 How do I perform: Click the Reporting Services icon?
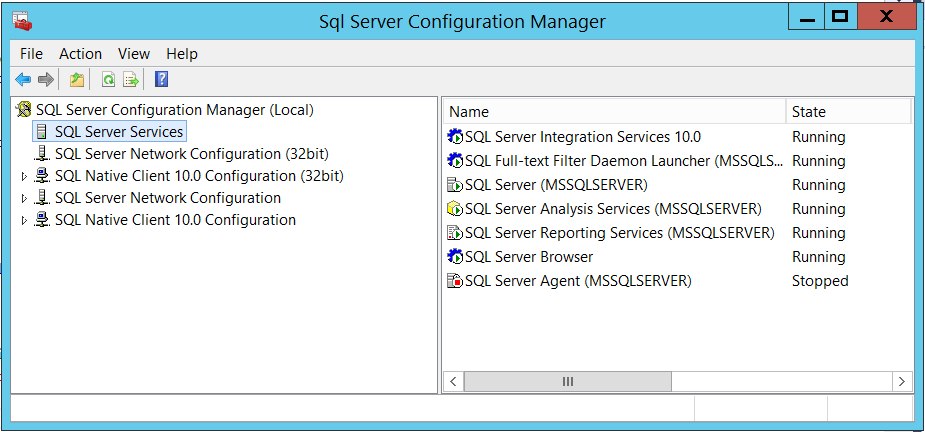(455, 233)
